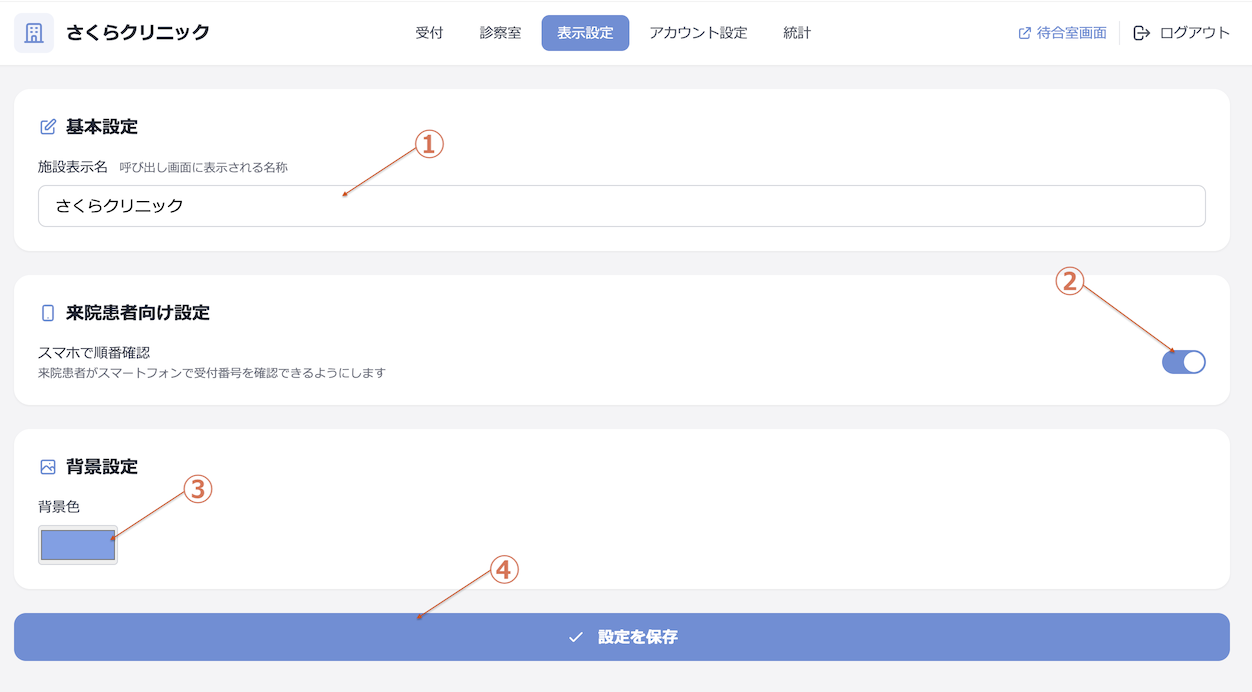Switch to the 受付 tab
The height and width of the screenshot is (692, 1252).
coord(429,32)
